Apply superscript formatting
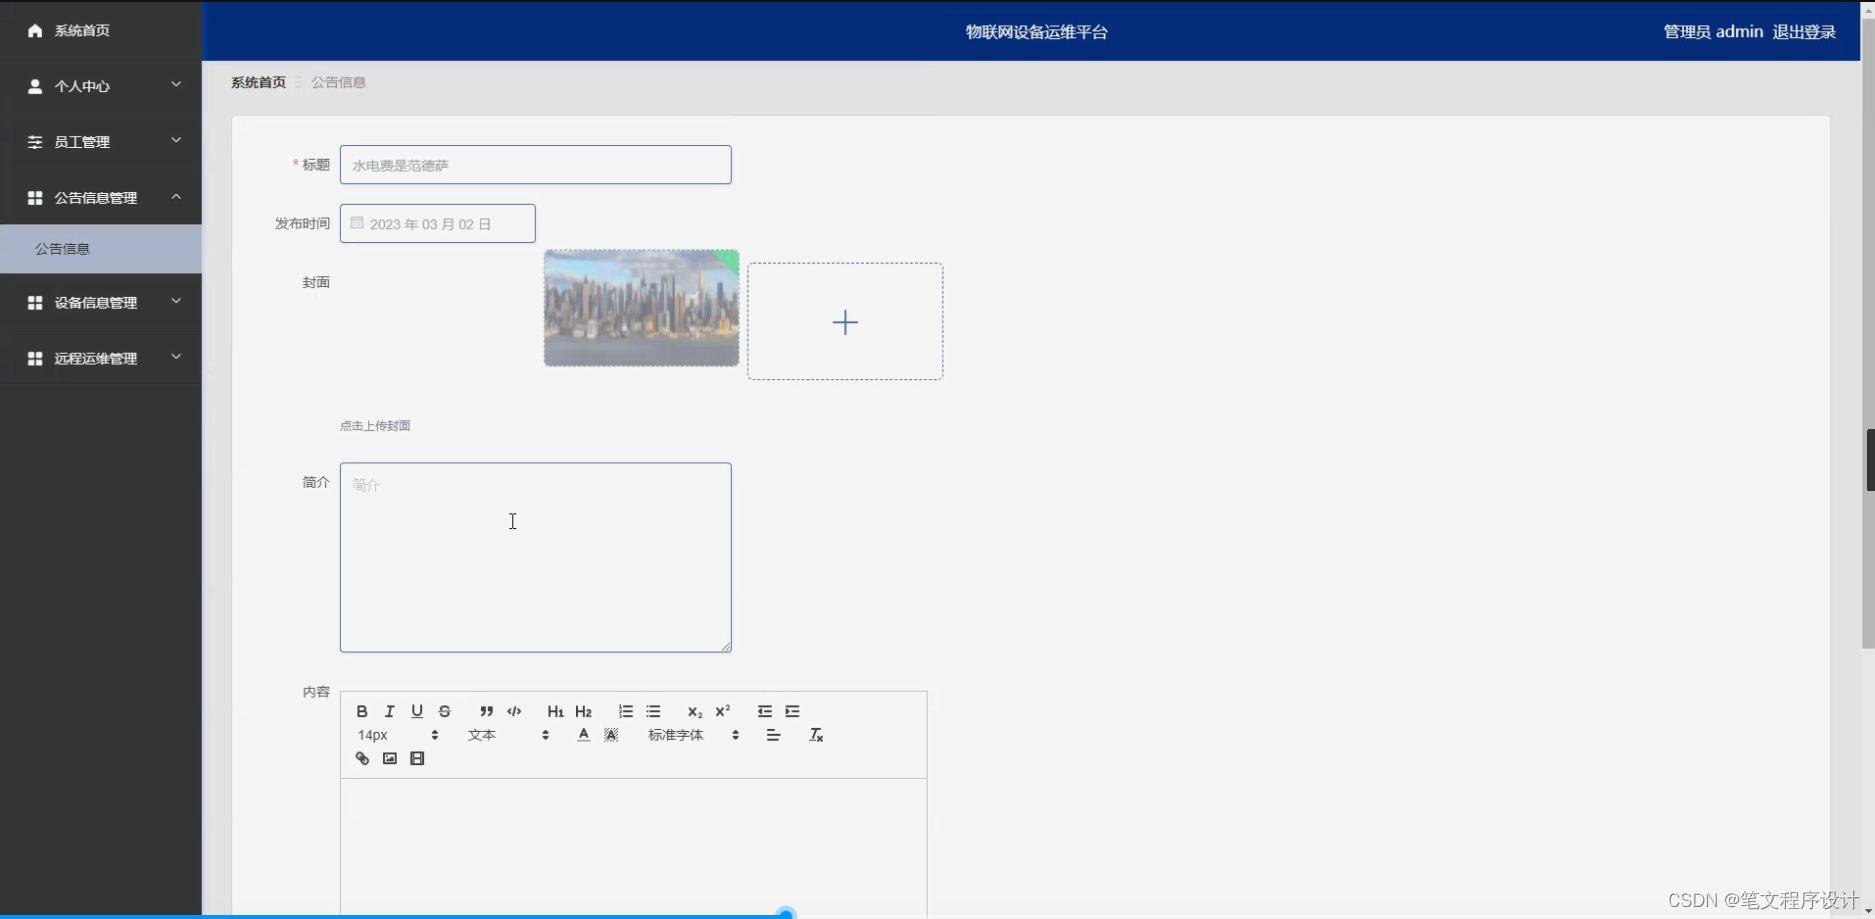This screenshot has width=1875, height=919. [x=722, y=711]
